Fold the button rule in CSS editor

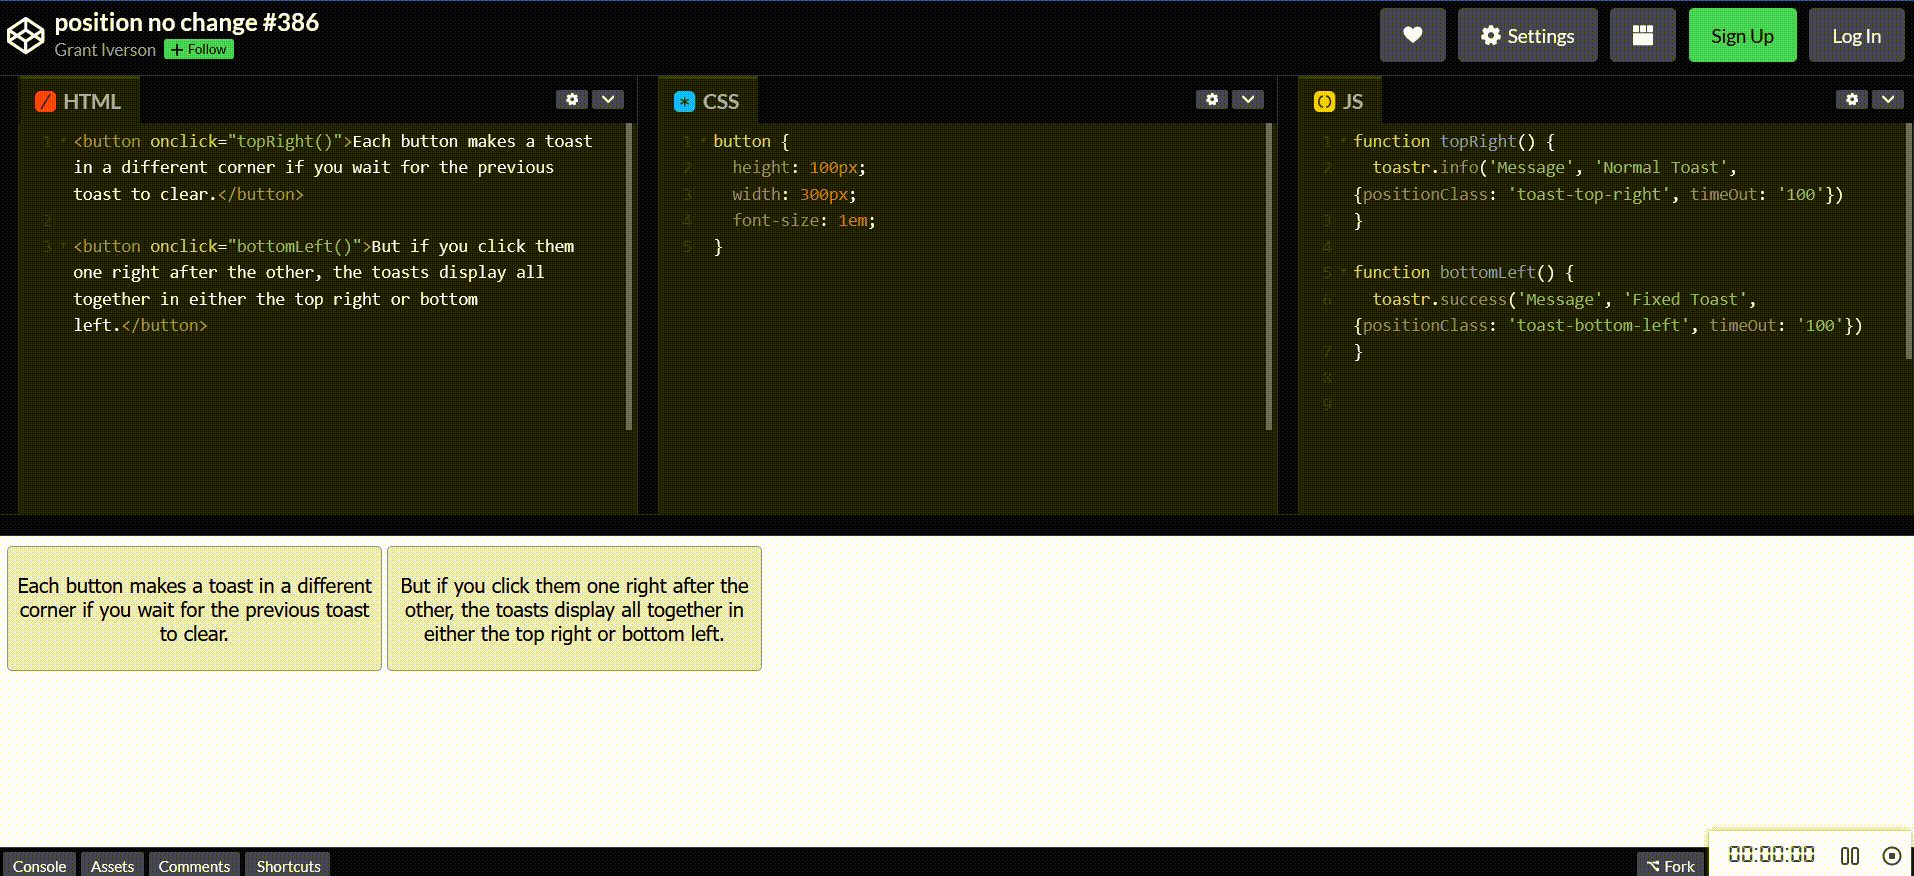click(703, 142)
